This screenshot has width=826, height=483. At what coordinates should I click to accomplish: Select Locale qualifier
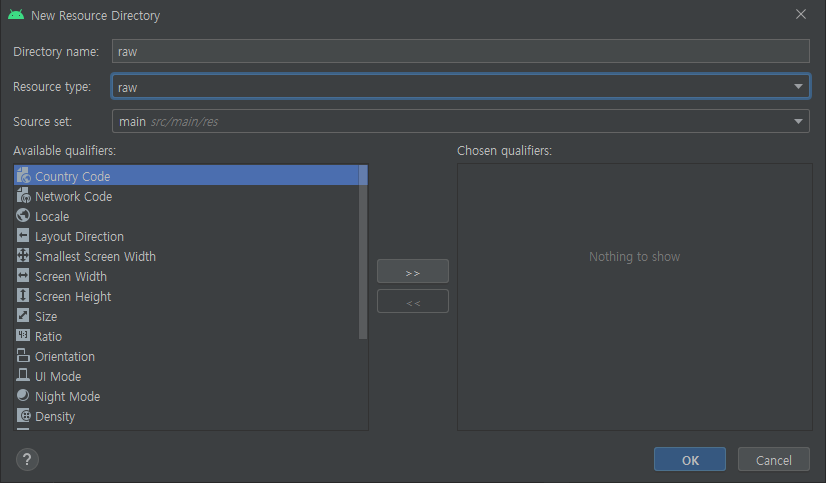coord(186,215)
